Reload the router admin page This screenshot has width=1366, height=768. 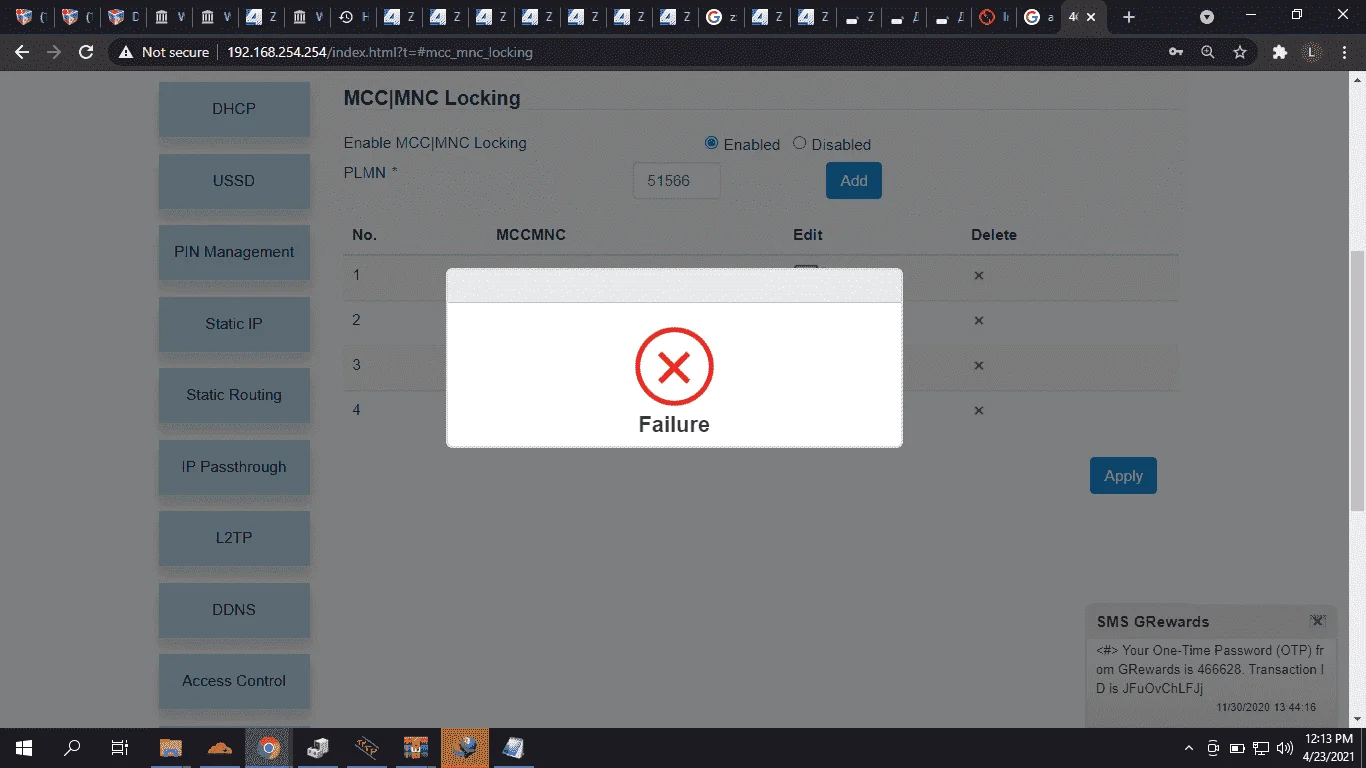[x=86, y=52]
